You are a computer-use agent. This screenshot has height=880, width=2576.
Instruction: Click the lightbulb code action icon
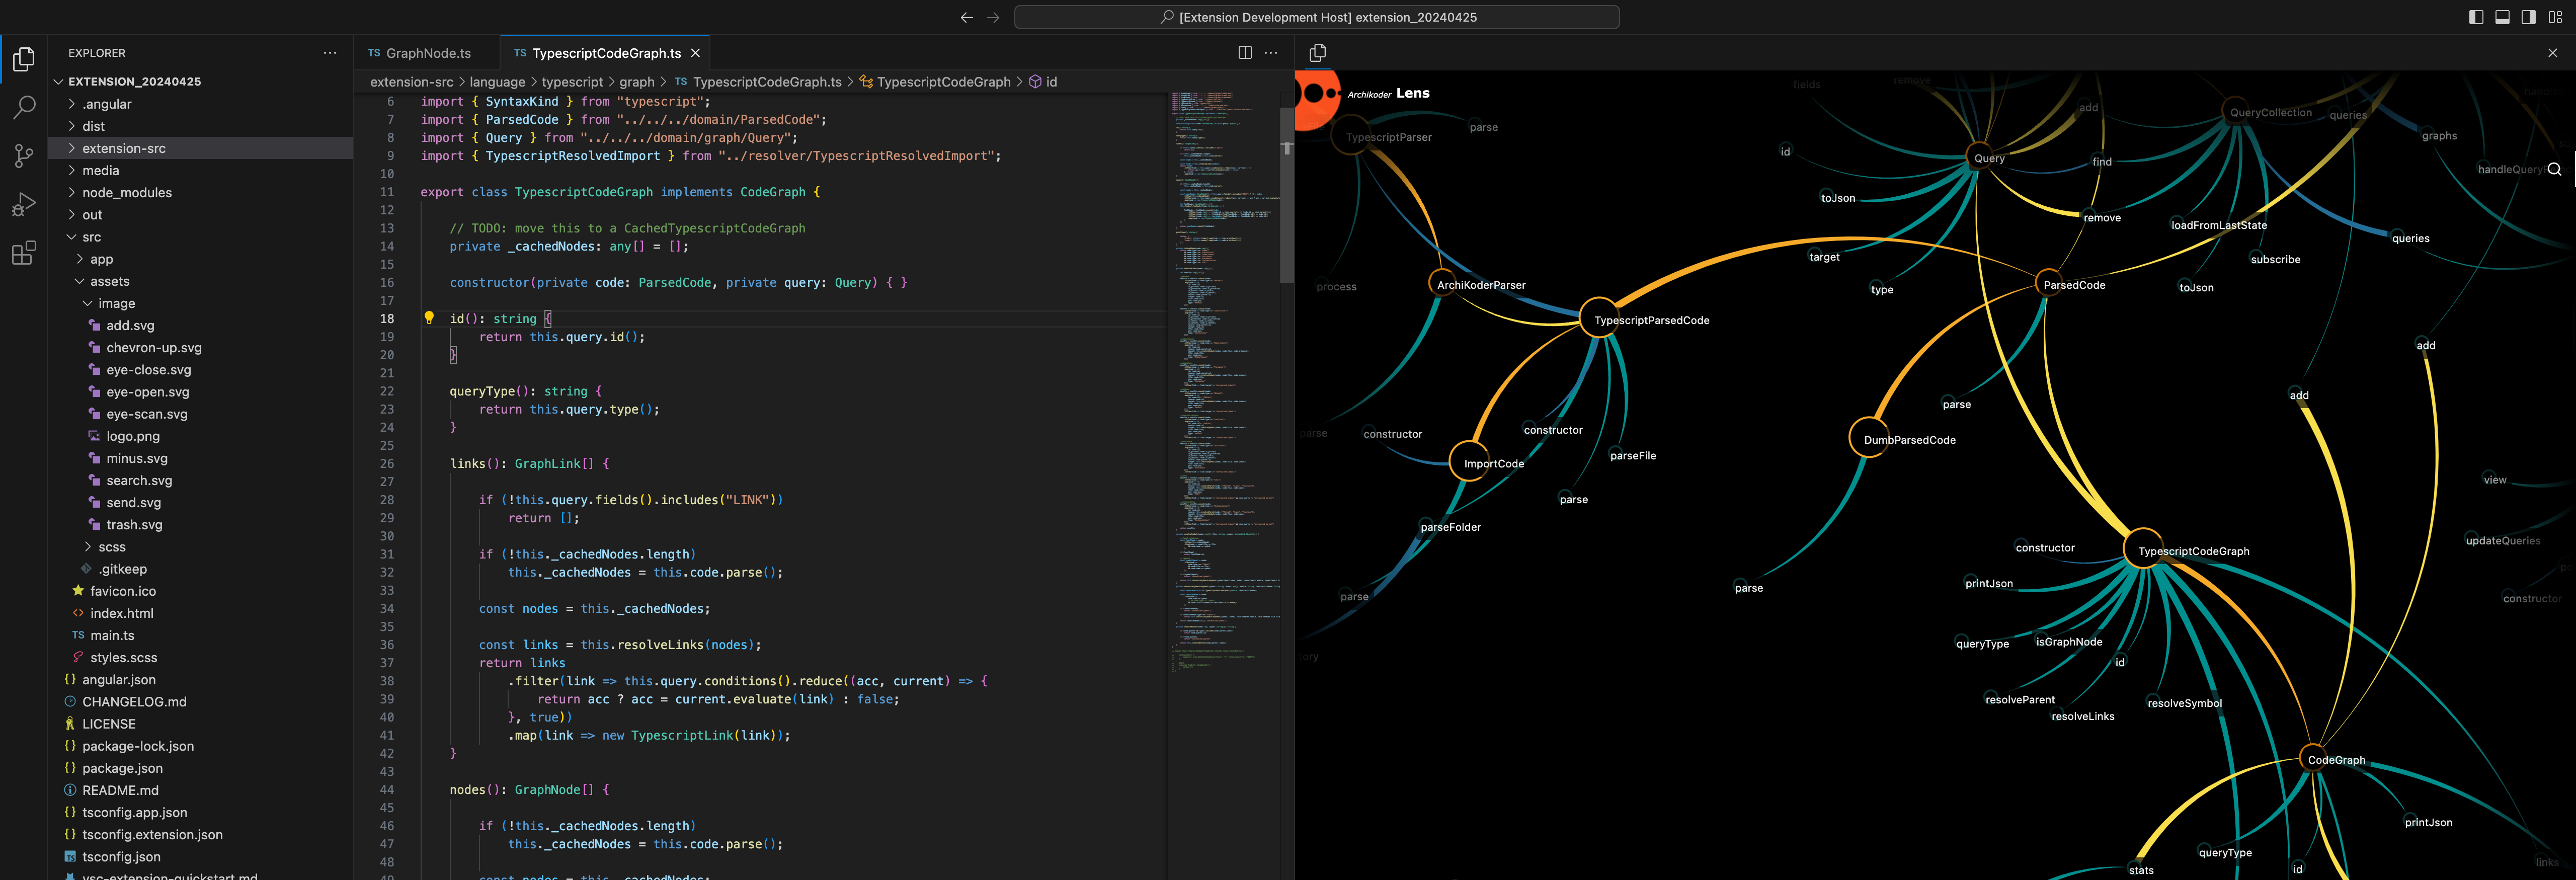coord(429,318)
